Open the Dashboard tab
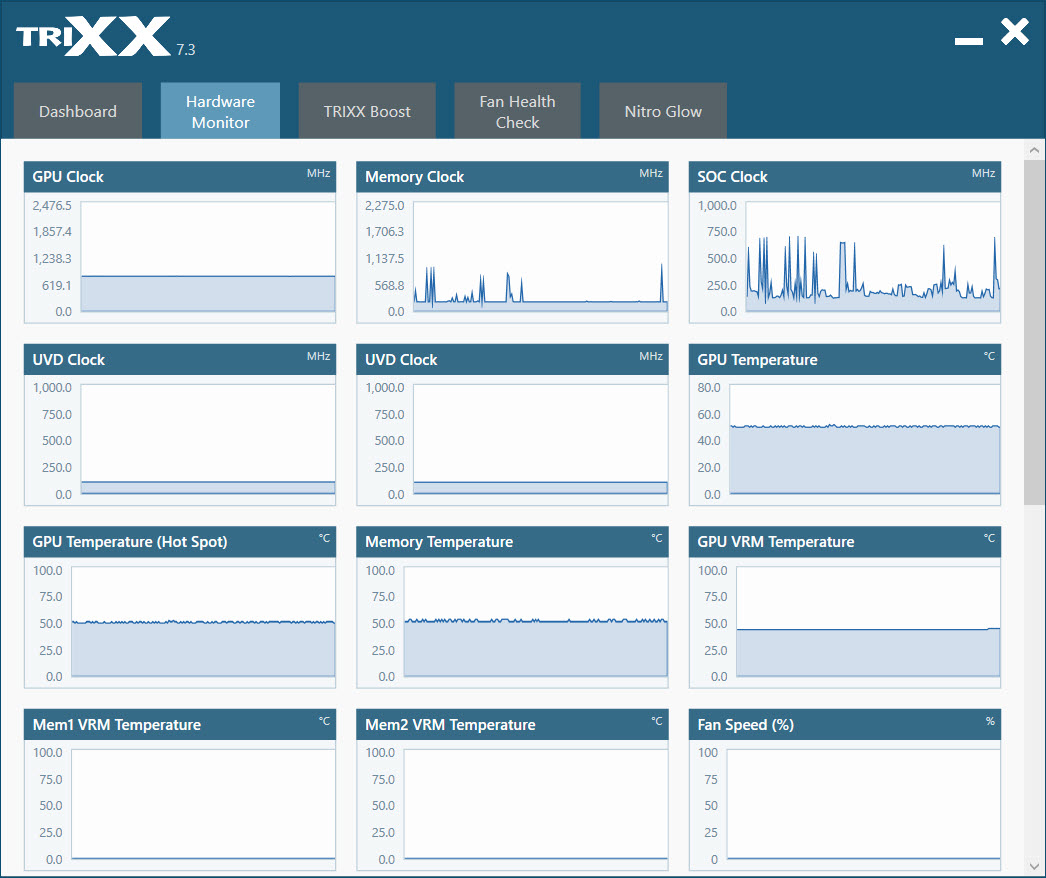This screenshot has width=1046, height=878. 78,111
